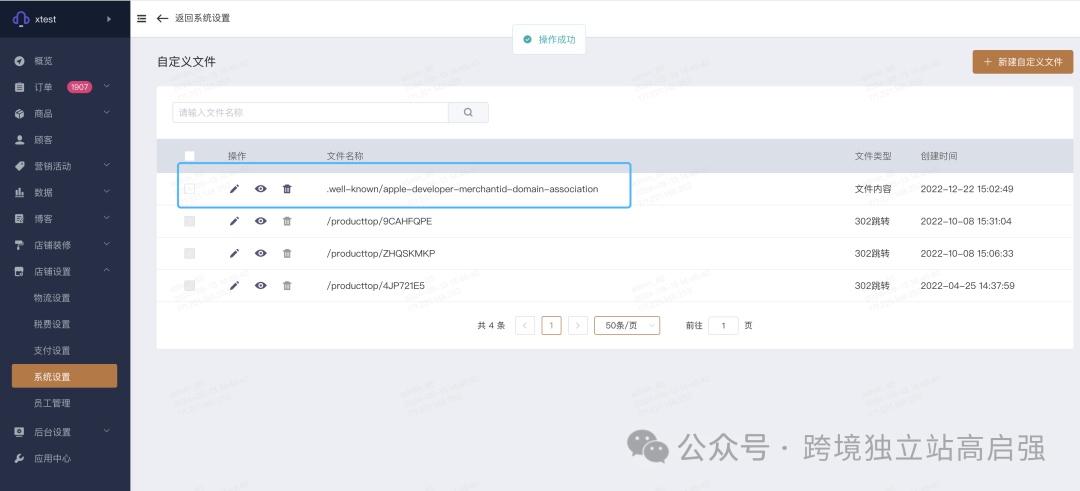
Task: Expand the 博客 submenu chevron
Action: (107, 218)
